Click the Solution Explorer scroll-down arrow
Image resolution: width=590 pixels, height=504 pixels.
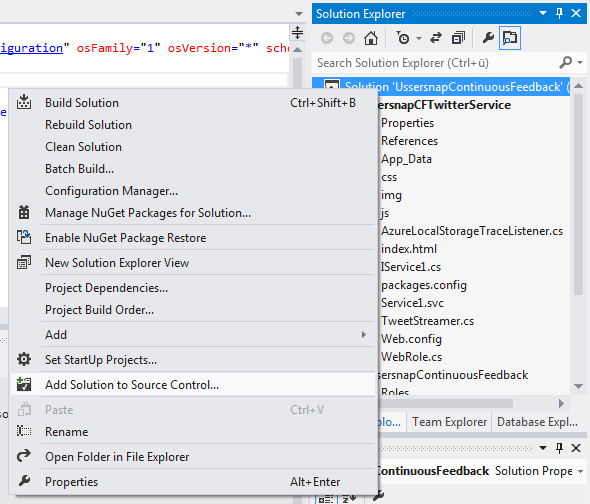[x=579, y=386]
